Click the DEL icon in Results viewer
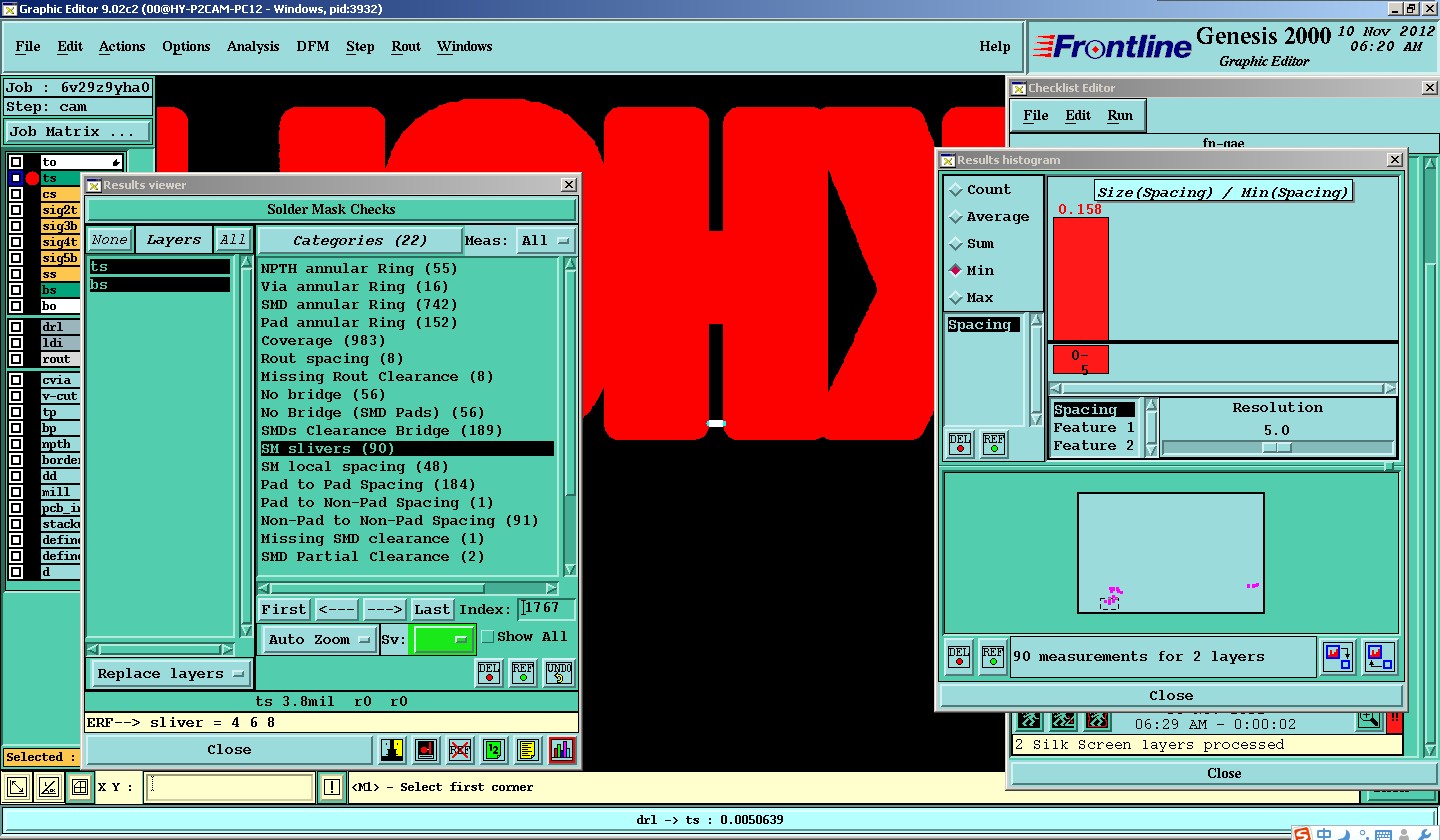Image resolution: width=1440 pixels, height=840 pixels. (489, 673)
